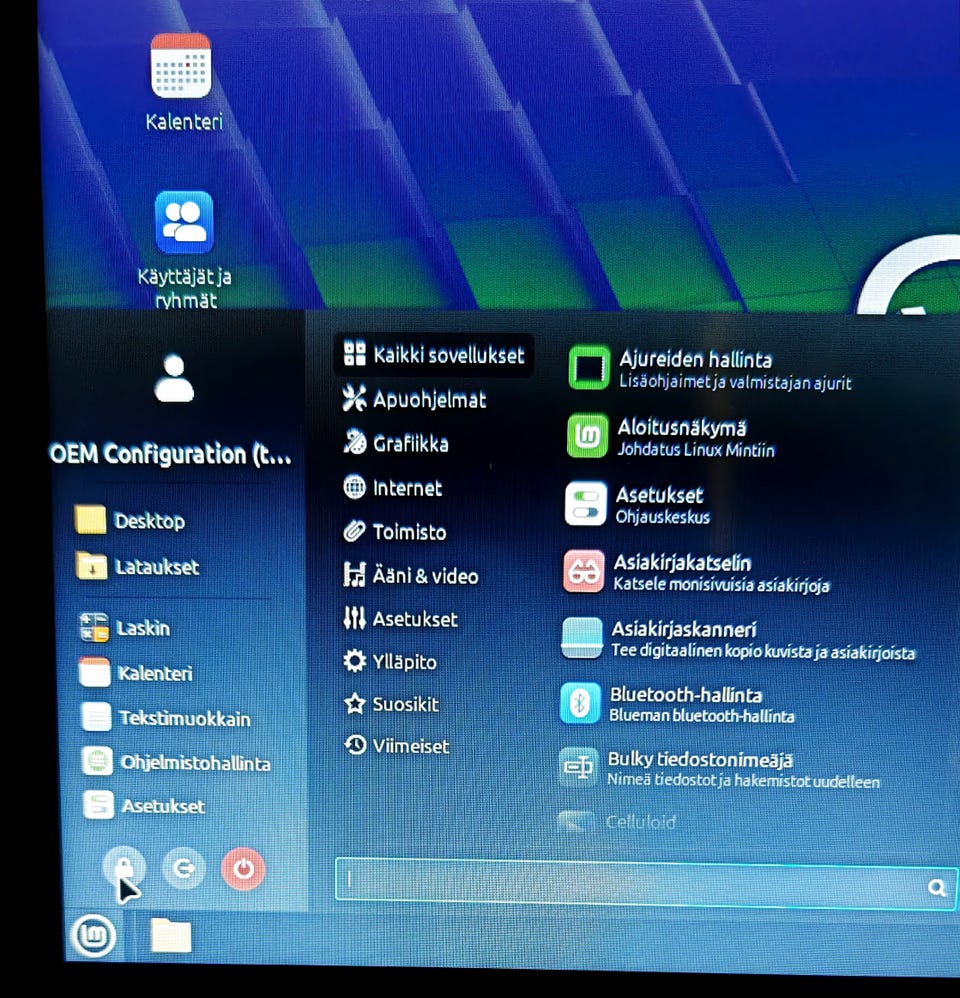This screenshot has height=998, width=960.
Task: Launch Kalenteri from sidebar favorites
Action: pyautogui.click(x=136, y=673)
